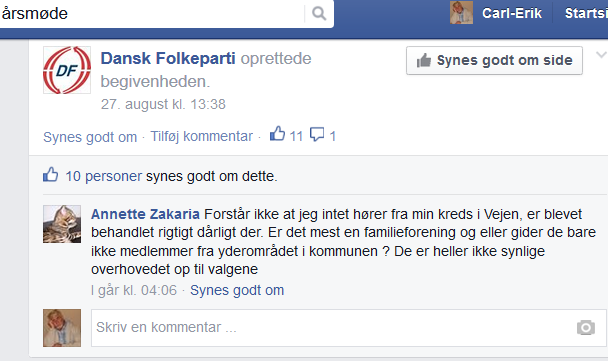This screenshot has height=361, width=608.
Task: Like Annette's comment via Synes godt om
Action: (x=237, y=290)
